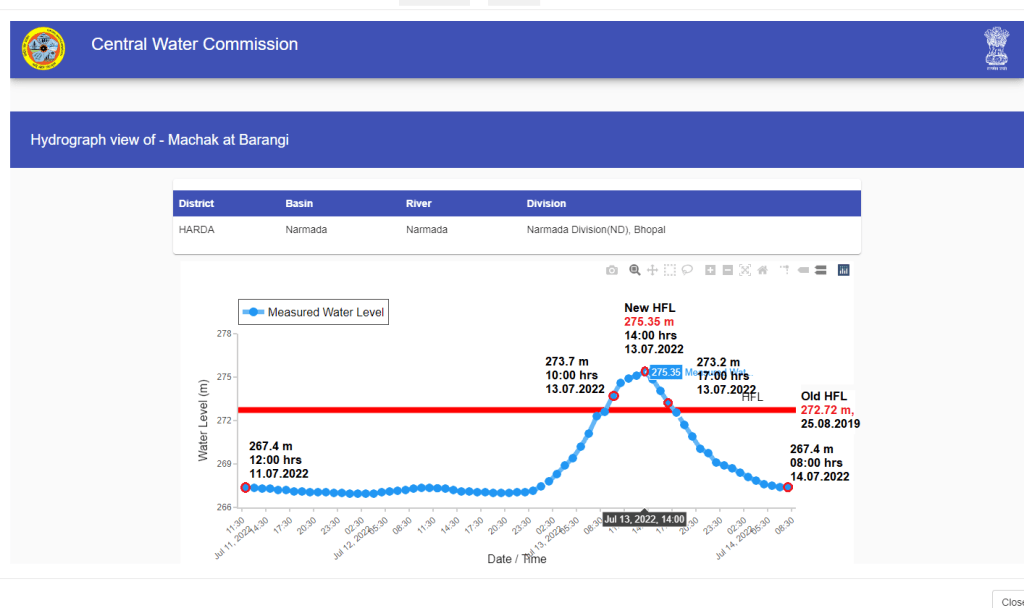Zoom in using the plus icon

click(710, 270)
